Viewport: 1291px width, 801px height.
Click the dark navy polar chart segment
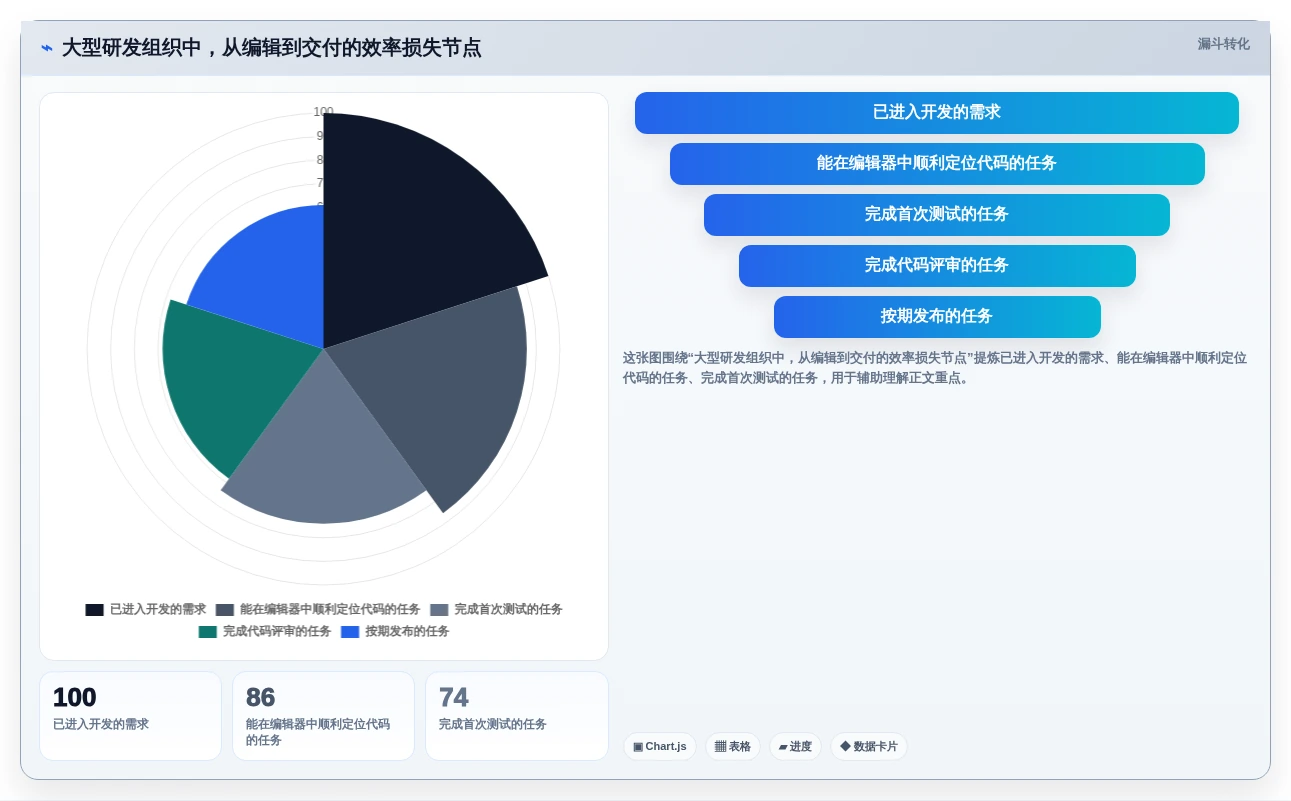410,230
